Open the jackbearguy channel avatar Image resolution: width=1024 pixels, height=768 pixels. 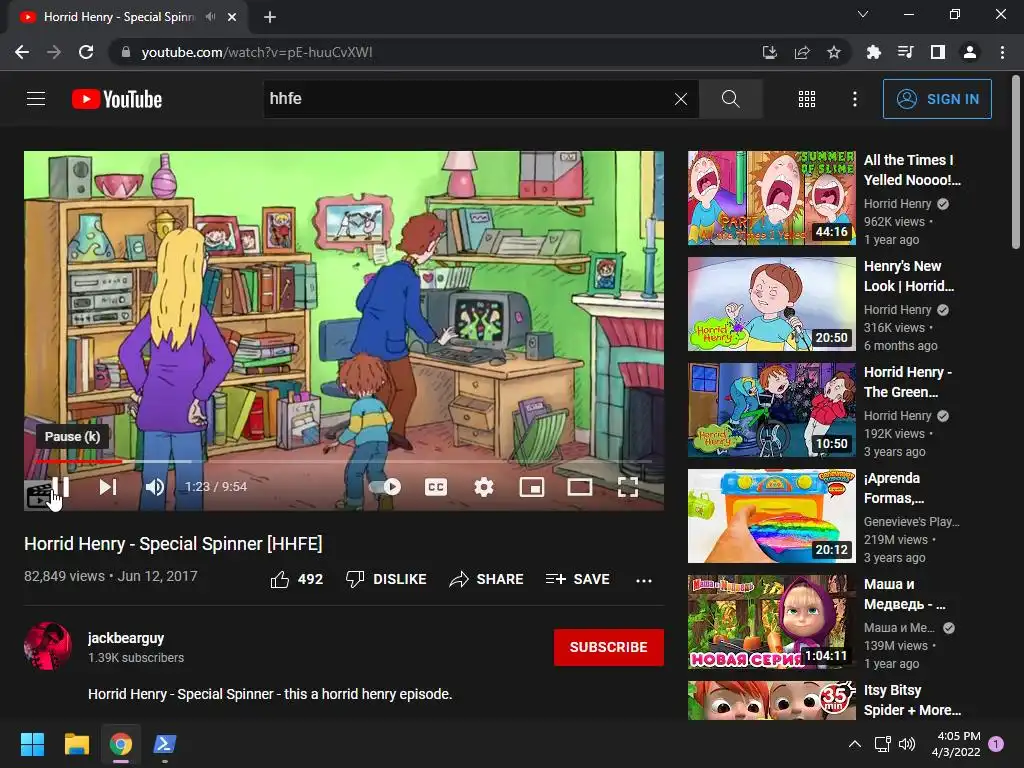tap(48, 646)
